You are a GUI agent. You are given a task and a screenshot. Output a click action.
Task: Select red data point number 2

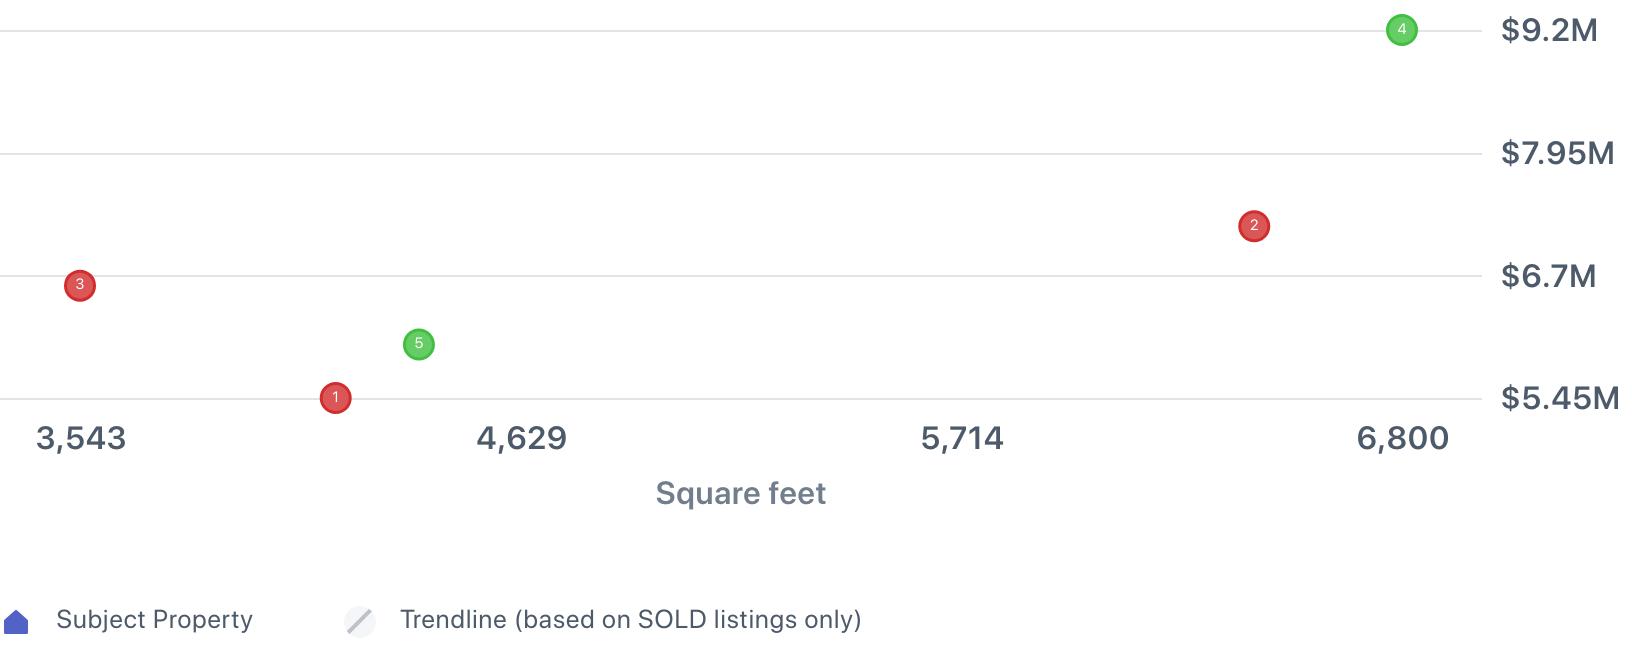(1253, 226)
